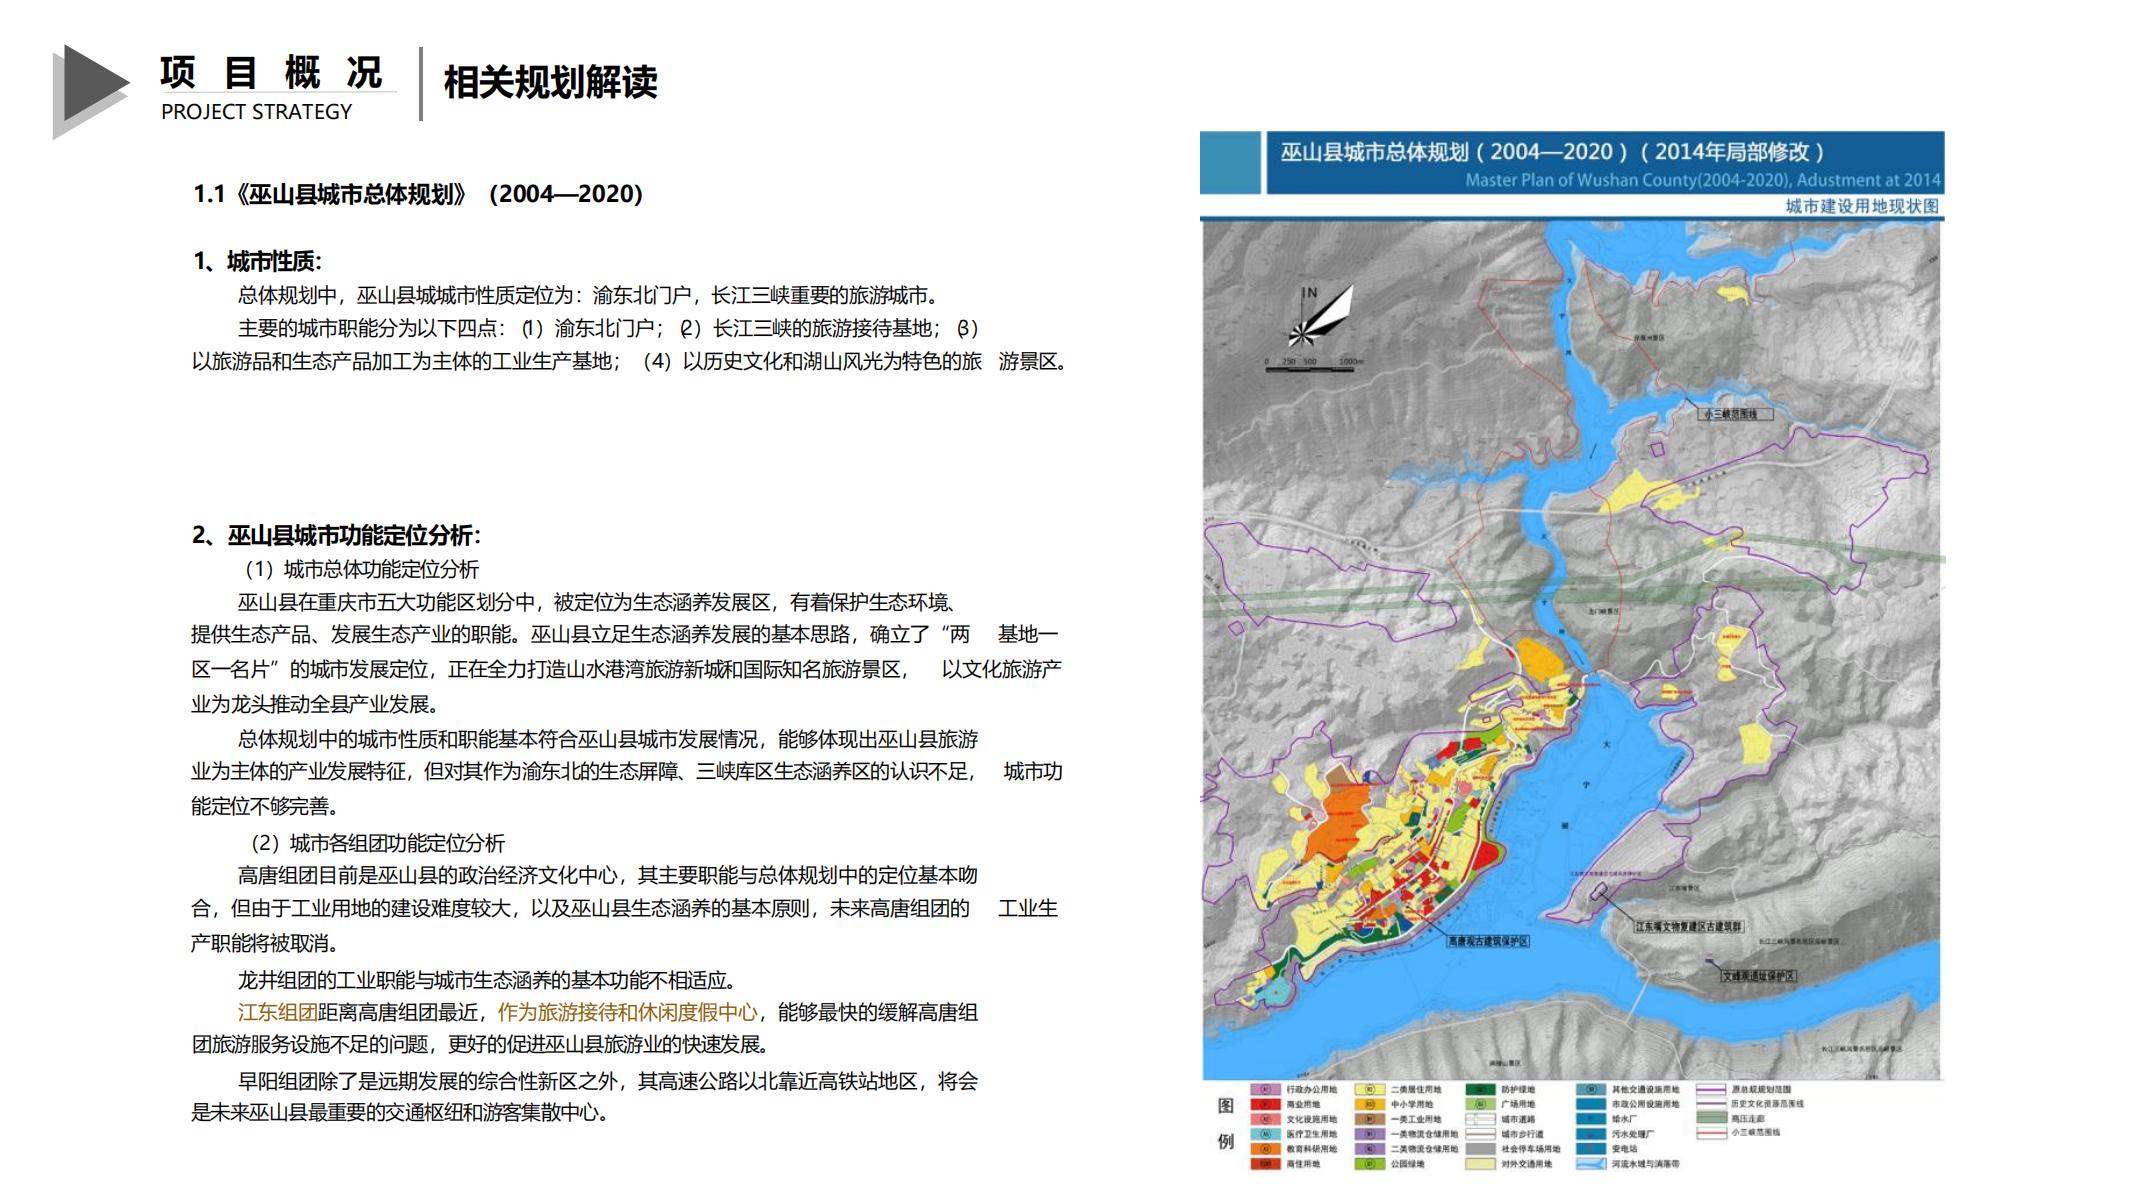Click the 变电站 legend symbol
The height and width of the screenshot is (1200, 2133).
(1591, 1149)
